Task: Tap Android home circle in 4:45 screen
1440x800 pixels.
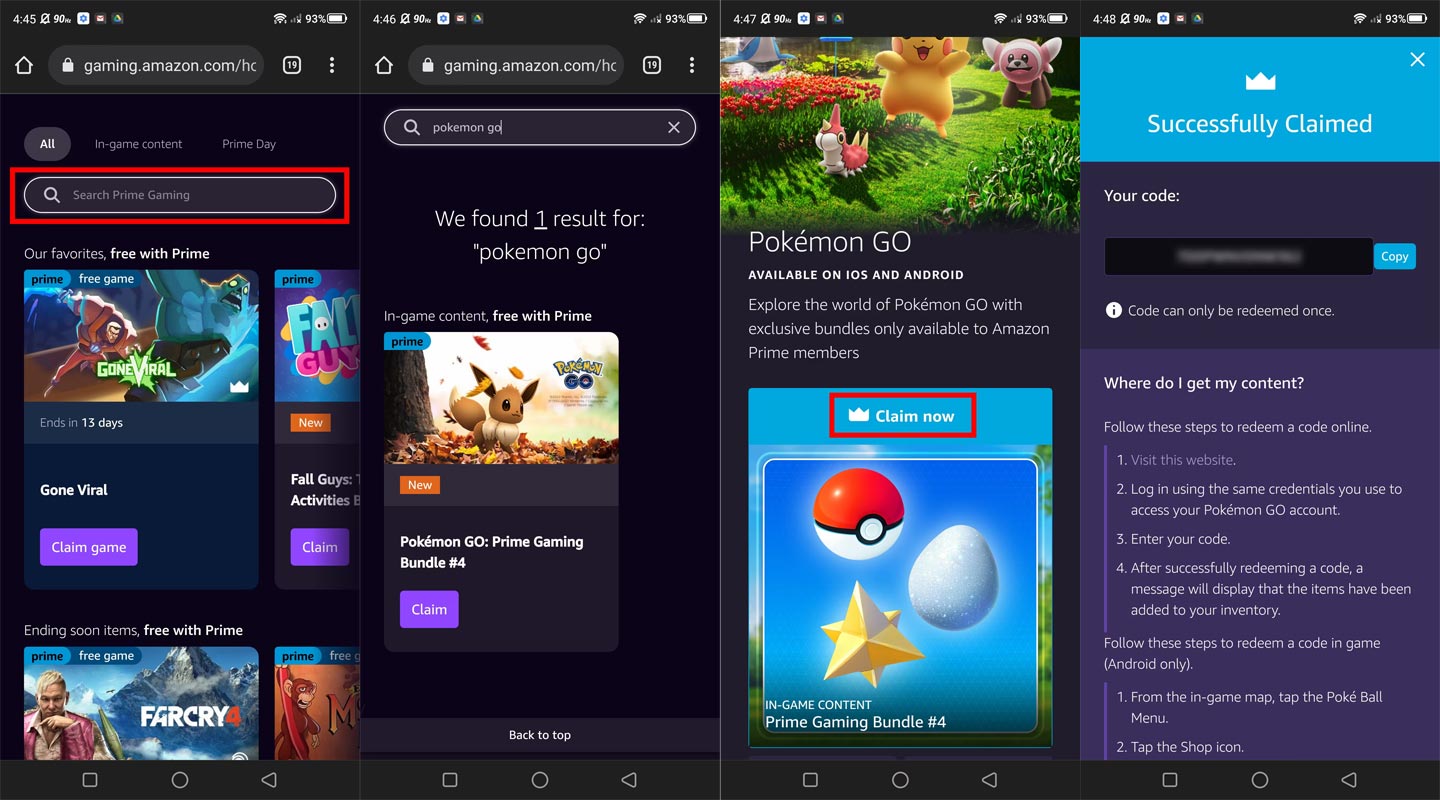Action: (180, 780)
